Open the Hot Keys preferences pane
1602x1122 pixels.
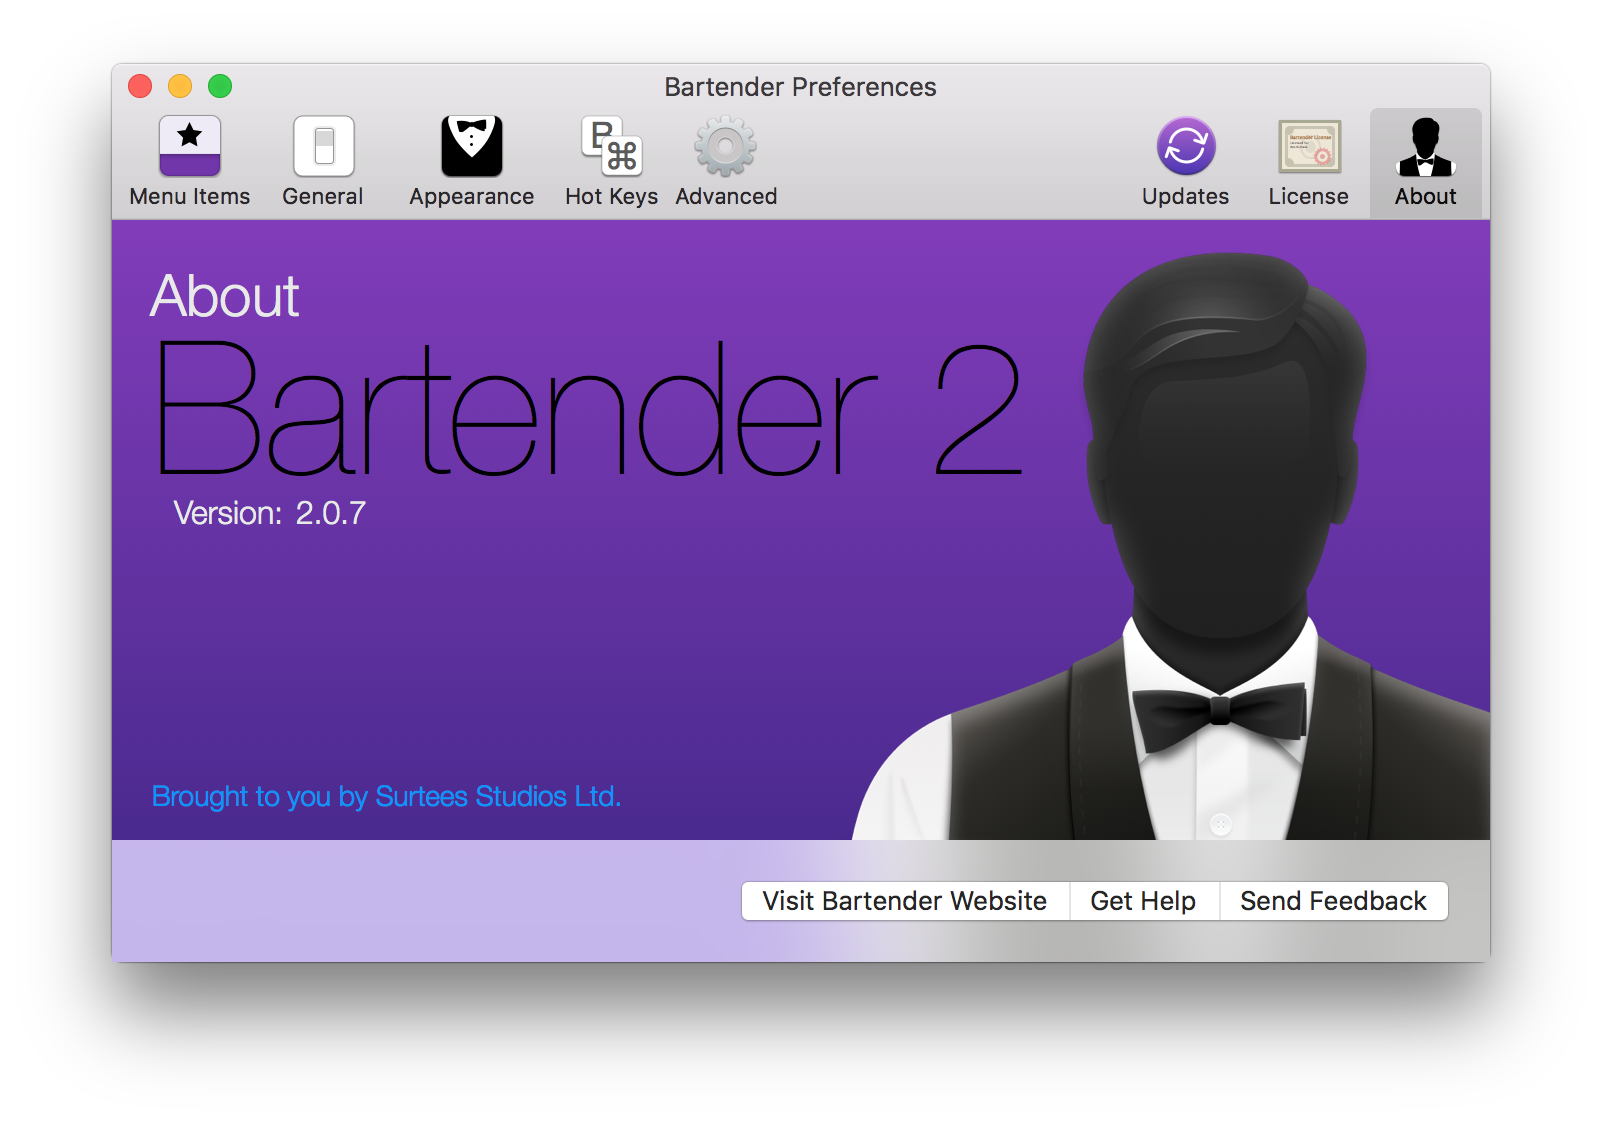pos(611,162)
